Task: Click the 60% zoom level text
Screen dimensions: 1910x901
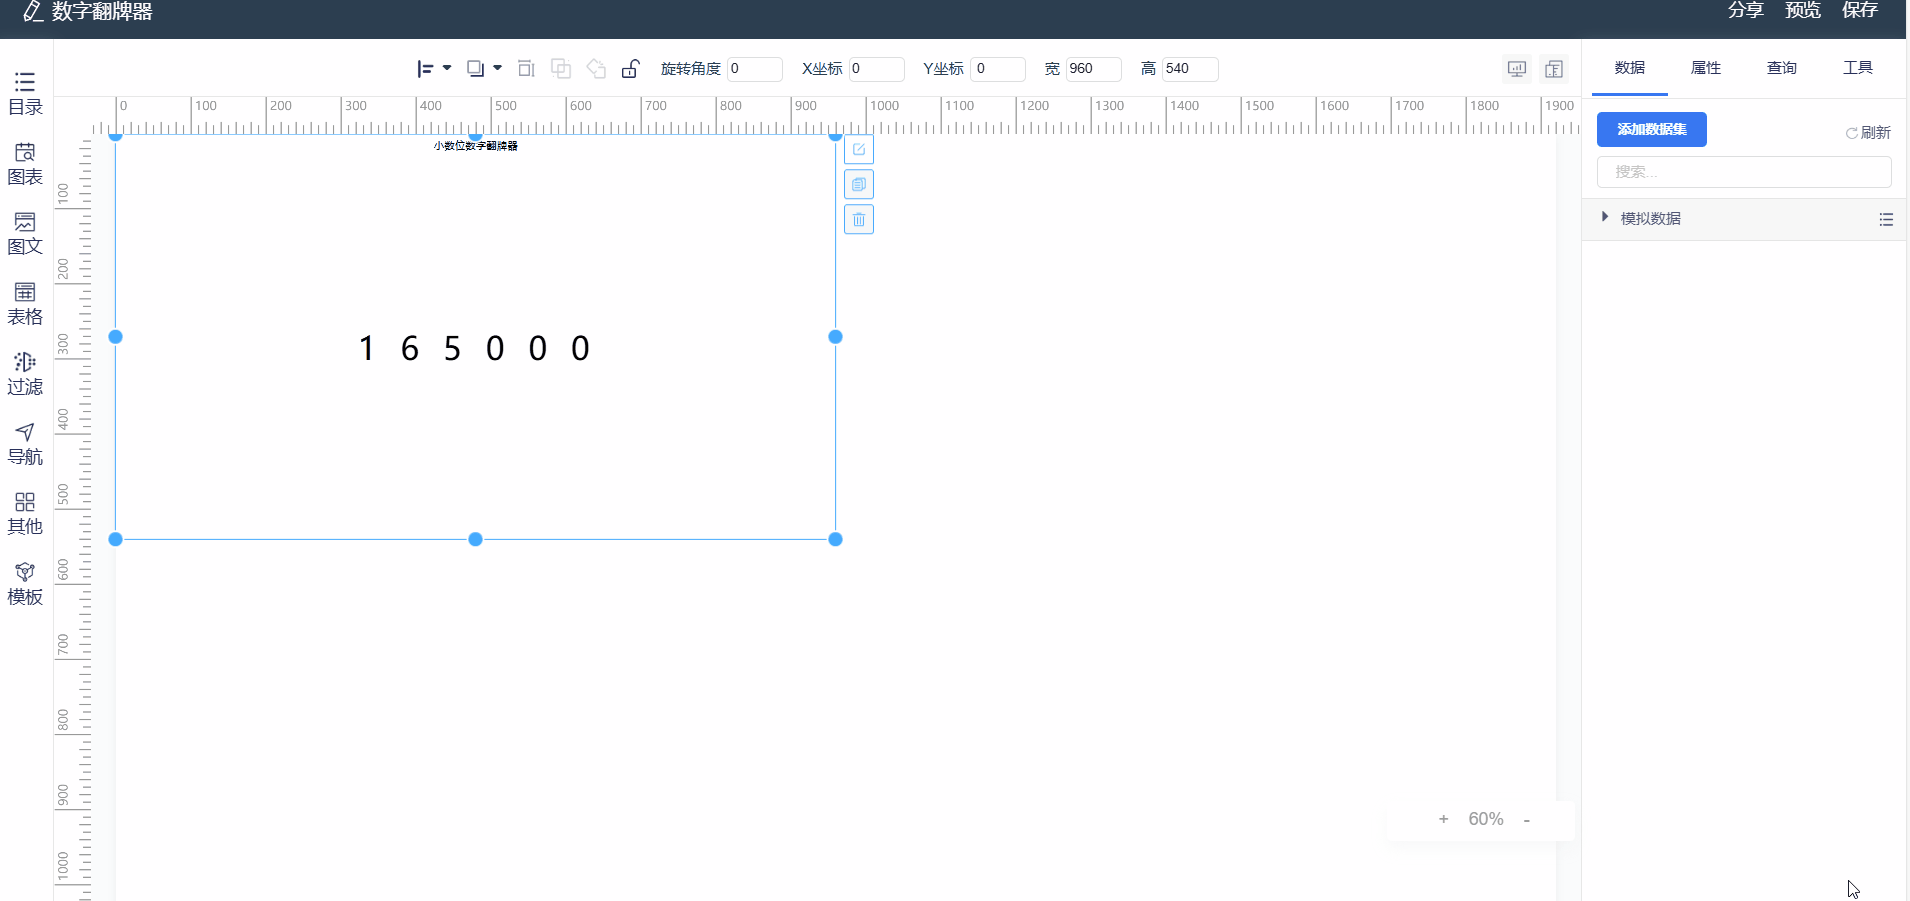Action: point(1486,819)
